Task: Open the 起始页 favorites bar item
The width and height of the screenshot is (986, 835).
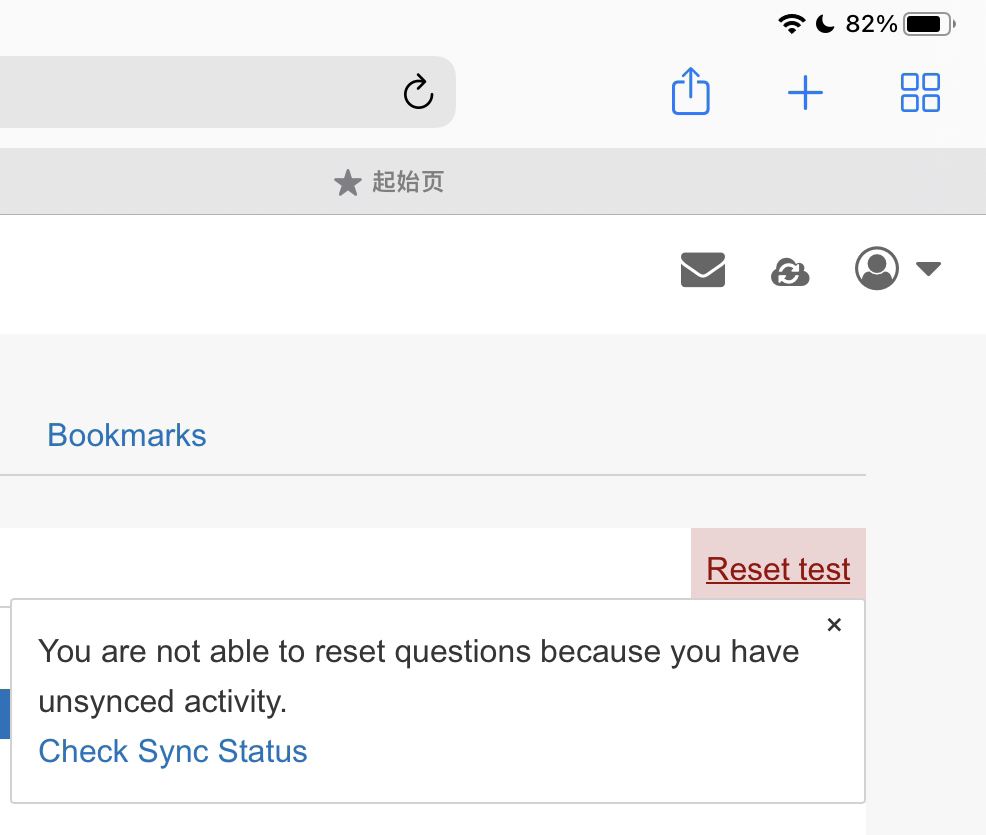Action: [x=408, y=182]
